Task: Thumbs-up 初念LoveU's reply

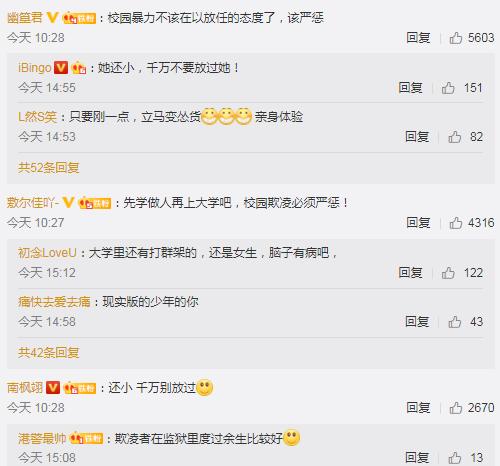Action: click(448, 273)
